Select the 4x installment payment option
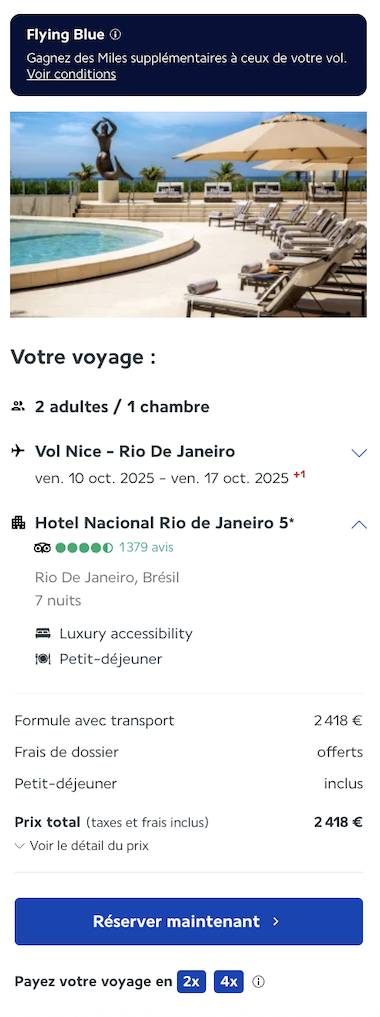This screenshot has width=380, height=1017. [229, 982]
